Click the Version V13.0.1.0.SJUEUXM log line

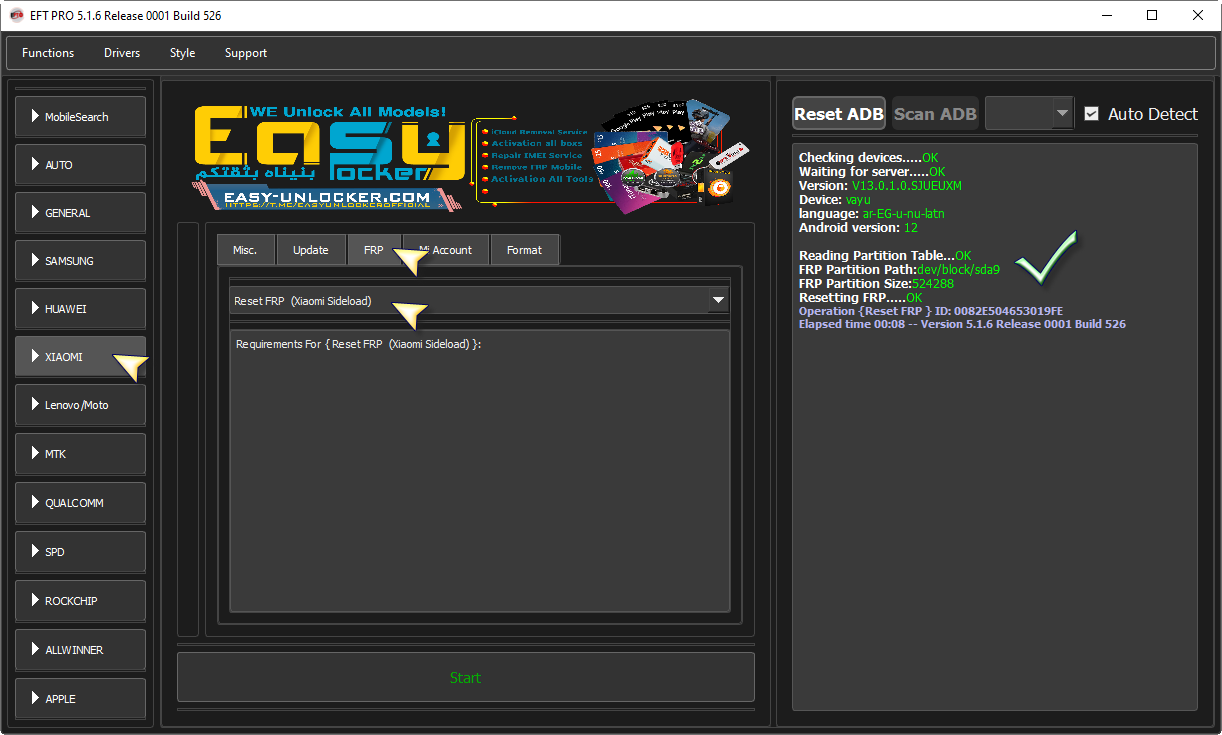coord(881,186)
